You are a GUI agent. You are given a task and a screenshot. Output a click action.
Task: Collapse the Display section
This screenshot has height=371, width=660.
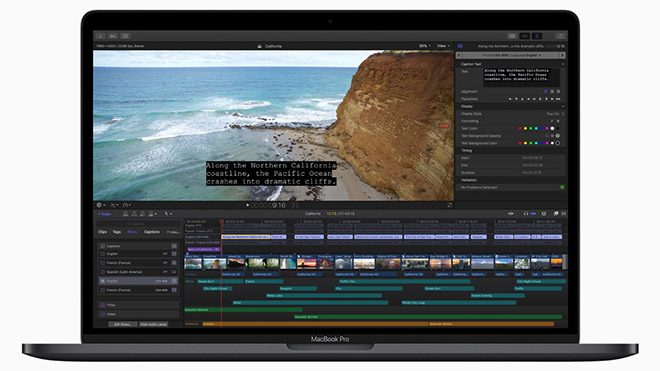click(x=562, y=107)
